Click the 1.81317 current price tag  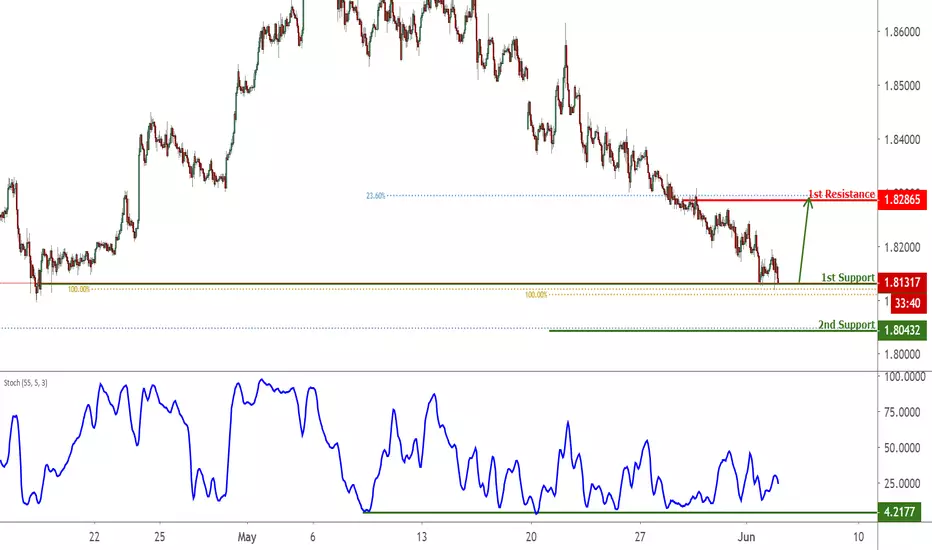pyautogui.click(x=902, y=283)
